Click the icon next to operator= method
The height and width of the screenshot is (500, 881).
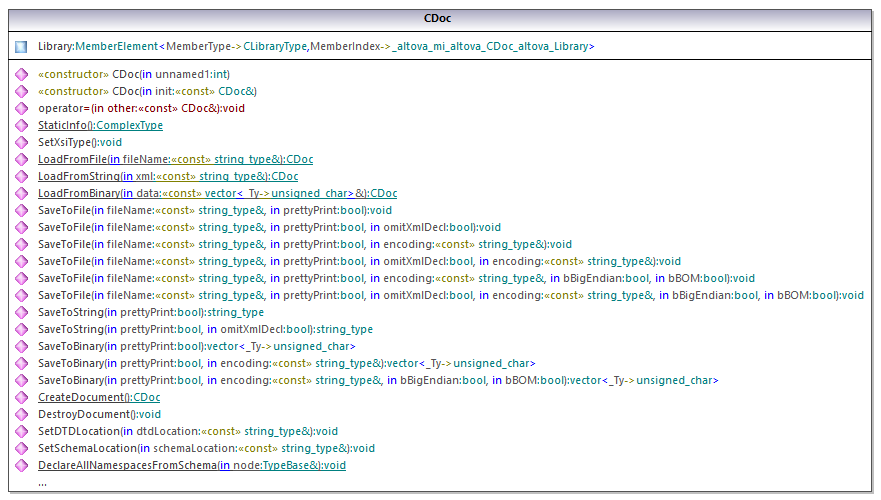21,108
